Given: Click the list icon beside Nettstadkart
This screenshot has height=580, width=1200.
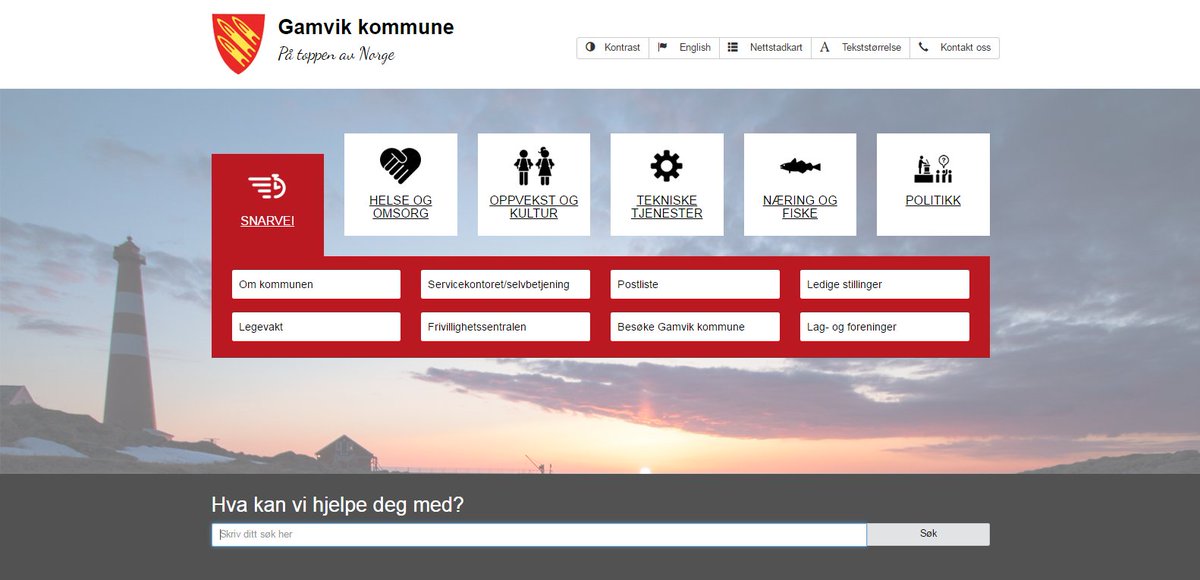Looking at the screenshot, I should 733,47.
